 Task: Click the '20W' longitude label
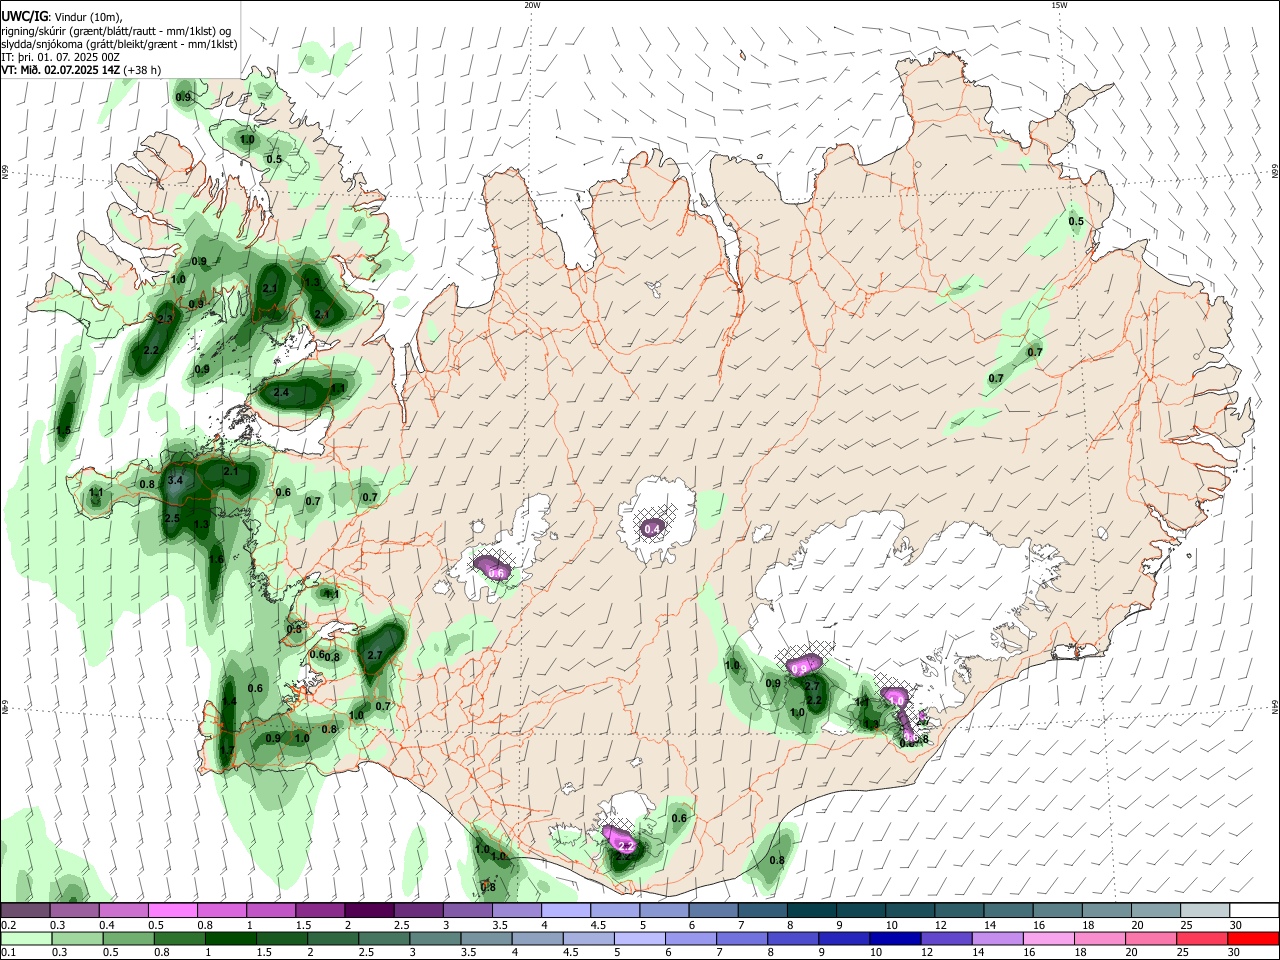[x=532, y=5]
